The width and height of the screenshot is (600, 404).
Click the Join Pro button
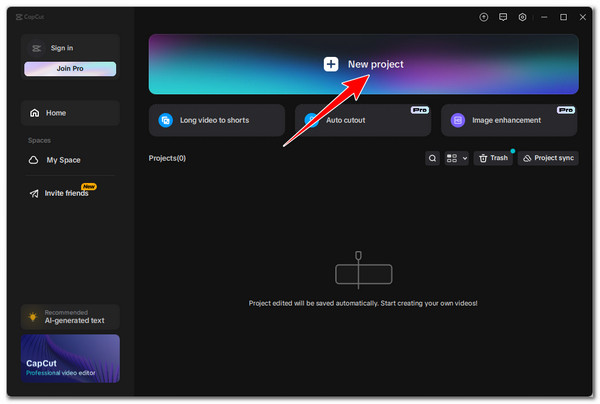(x=70, y=68)
